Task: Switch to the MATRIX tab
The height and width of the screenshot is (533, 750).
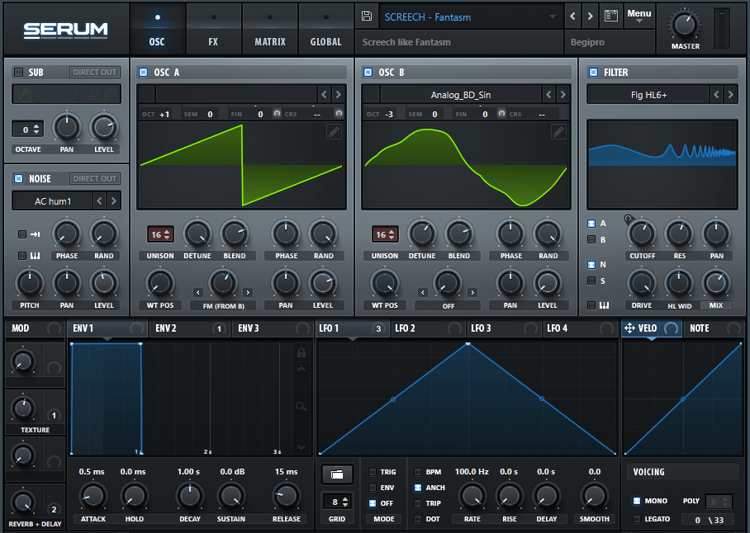Action: 270,30
